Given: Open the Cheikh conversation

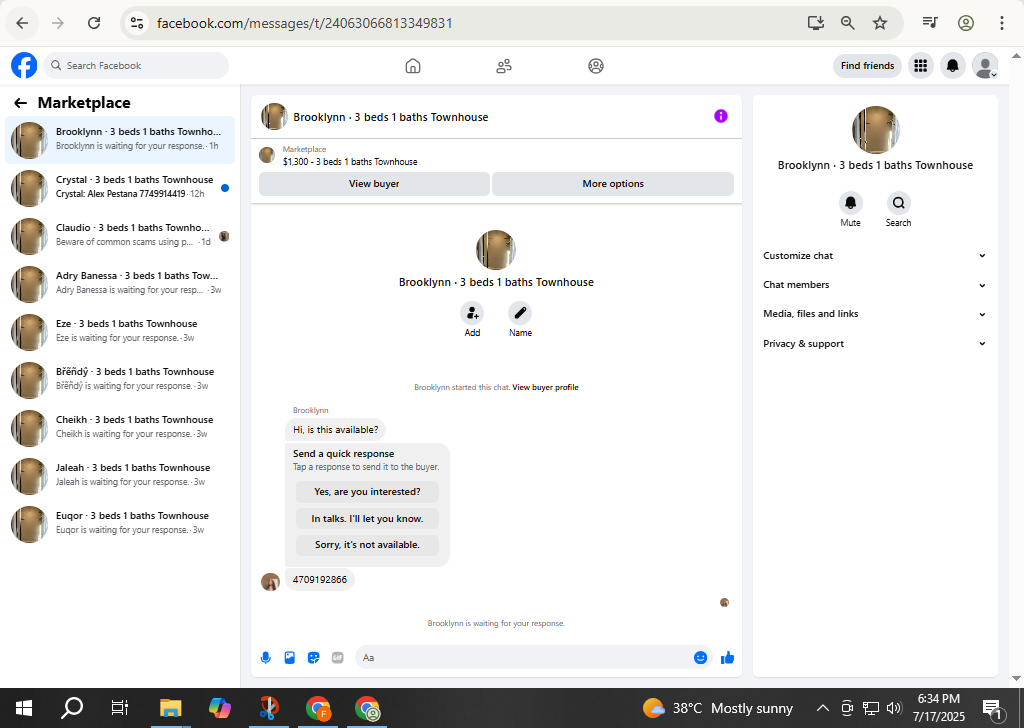Looking at the screenshot, I should pyautogui.click(x=120, y=428).
